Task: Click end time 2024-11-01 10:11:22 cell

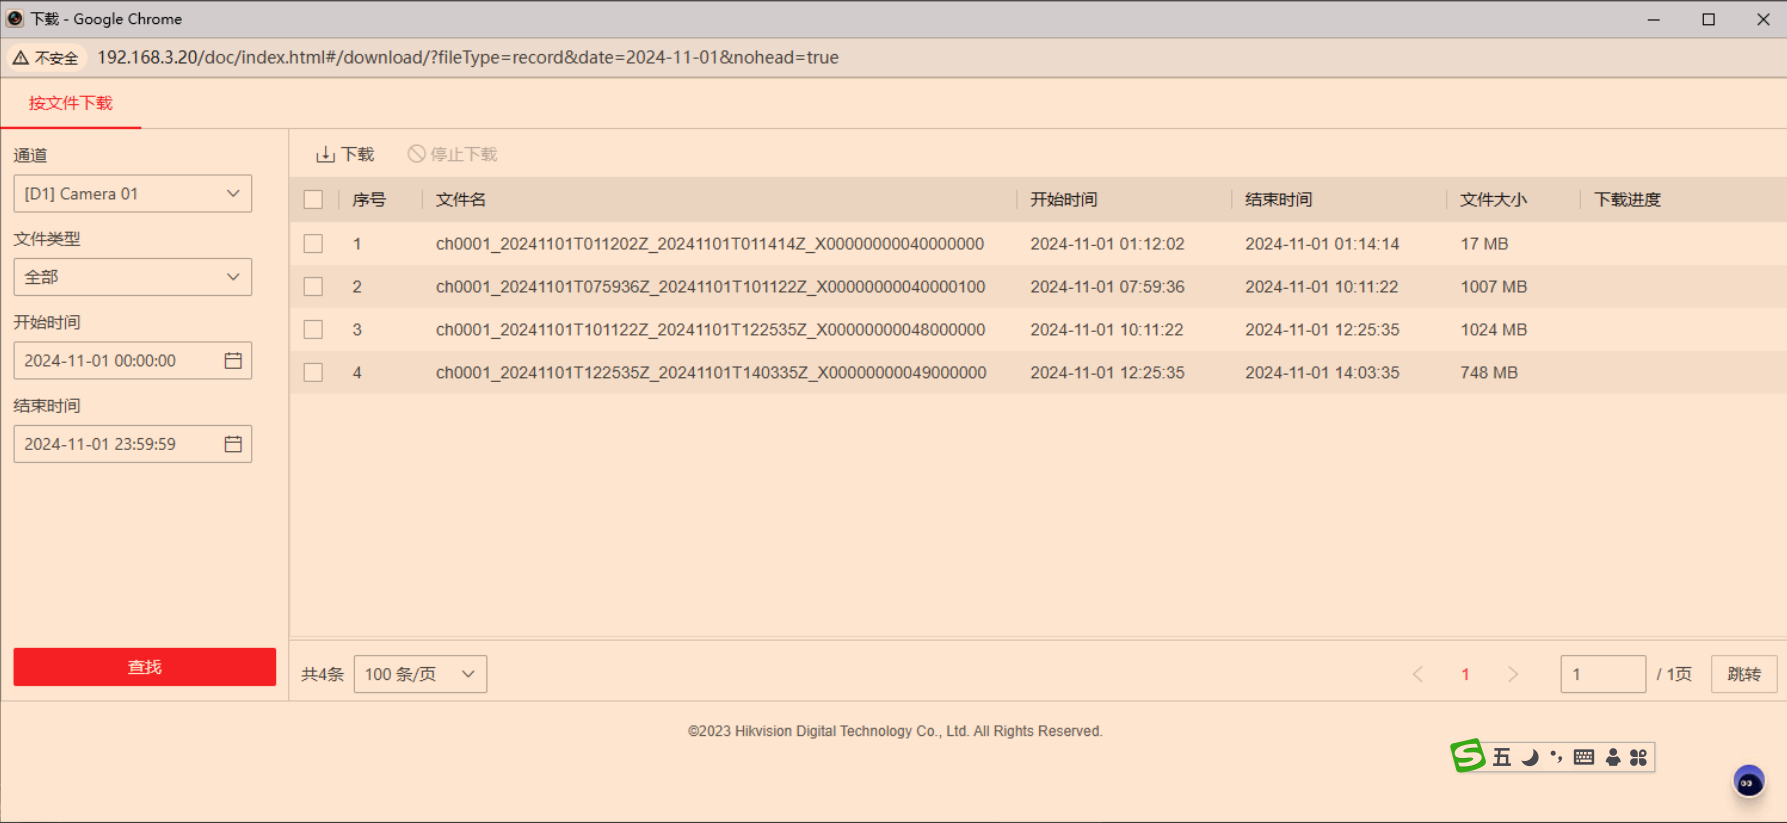Action: coord(1322,287)
